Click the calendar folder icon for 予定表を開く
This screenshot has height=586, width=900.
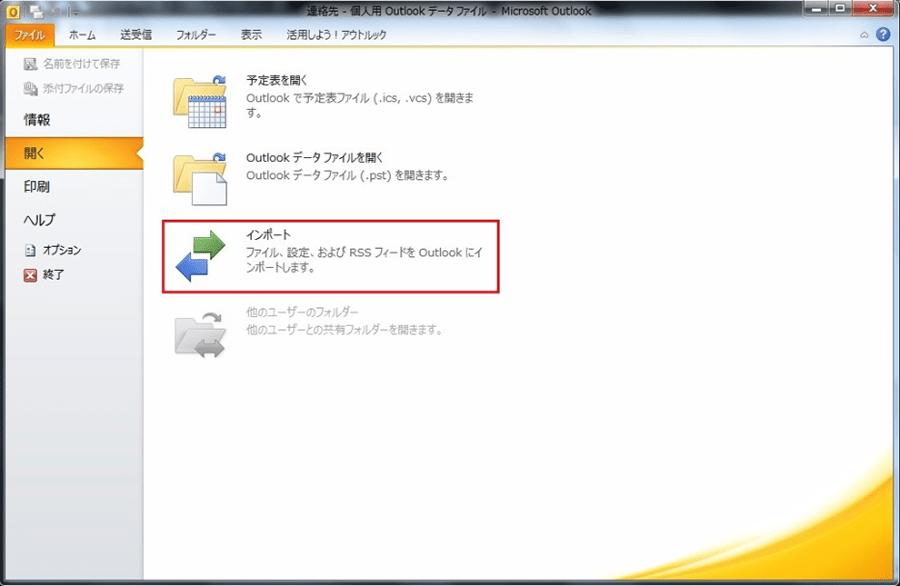[x=200, y=102]
